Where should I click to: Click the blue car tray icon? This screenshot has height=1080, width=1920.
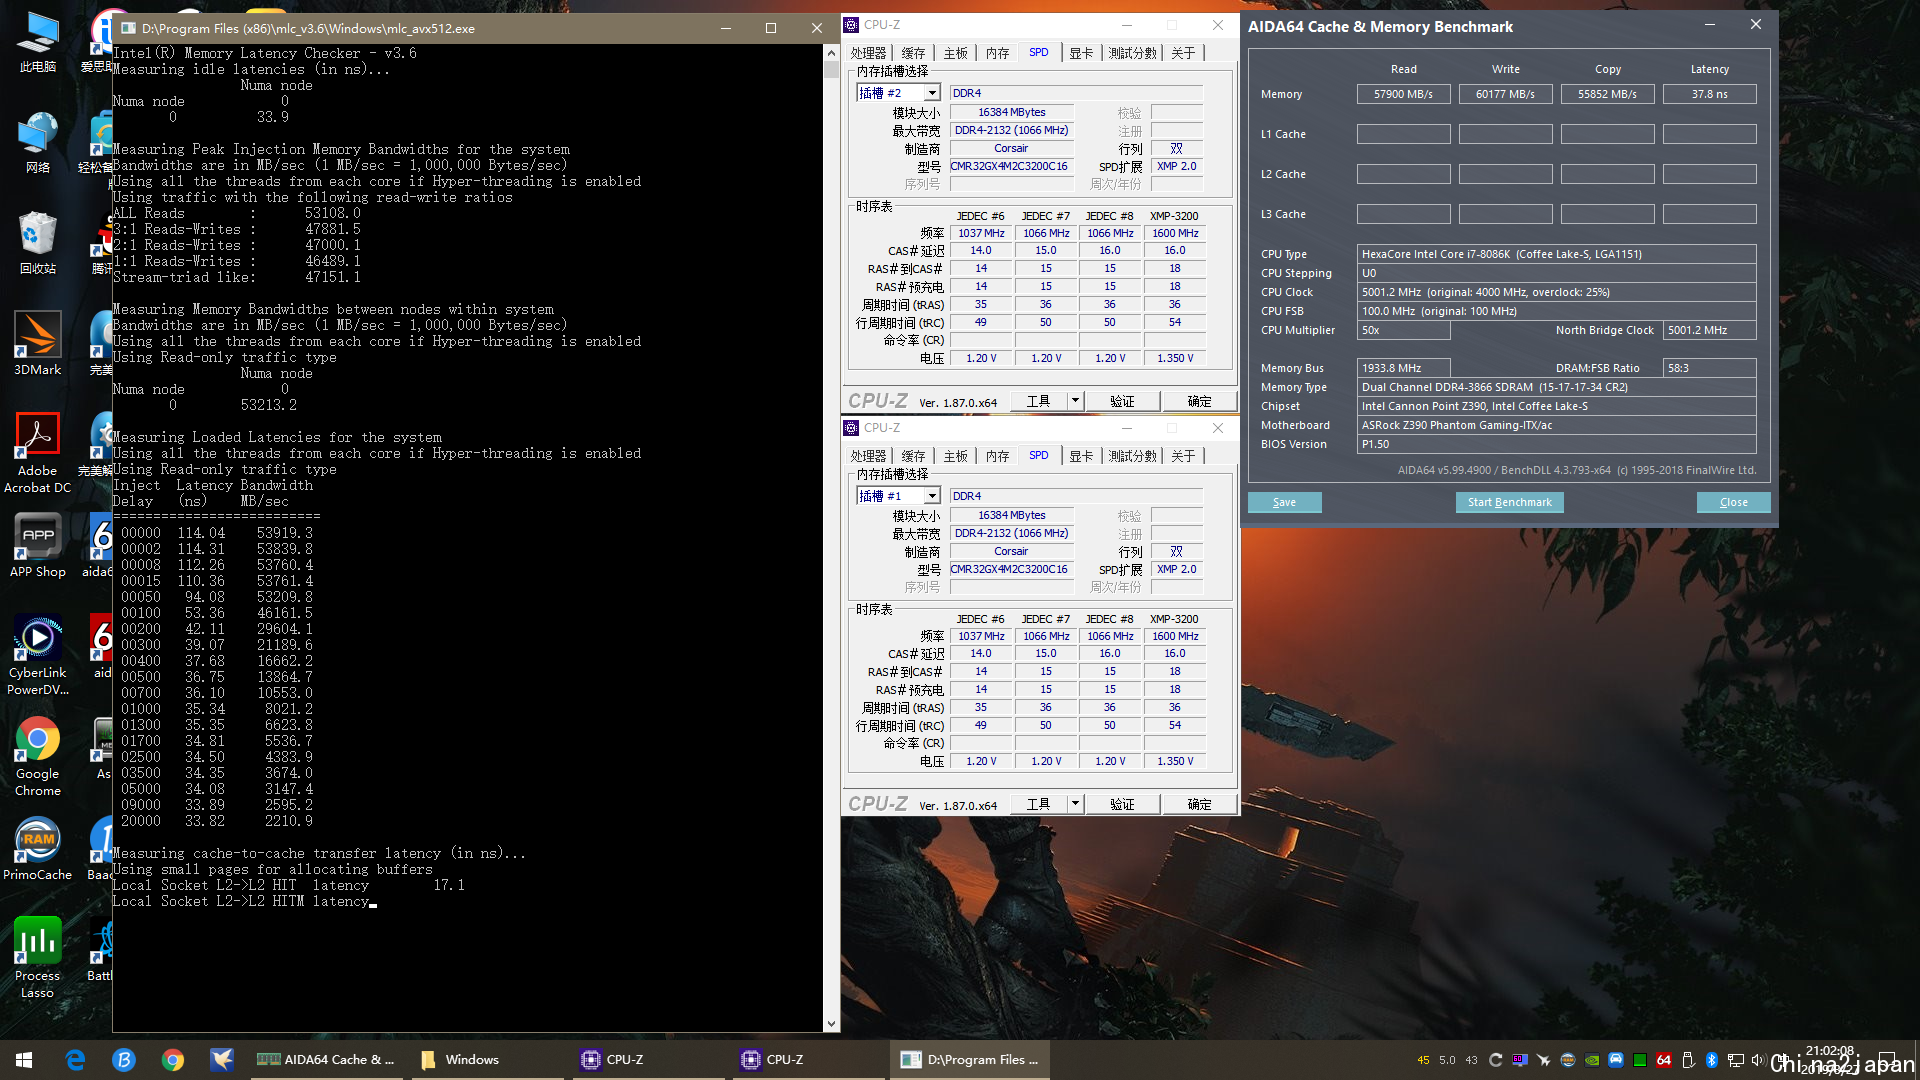pos(1616,1060)
